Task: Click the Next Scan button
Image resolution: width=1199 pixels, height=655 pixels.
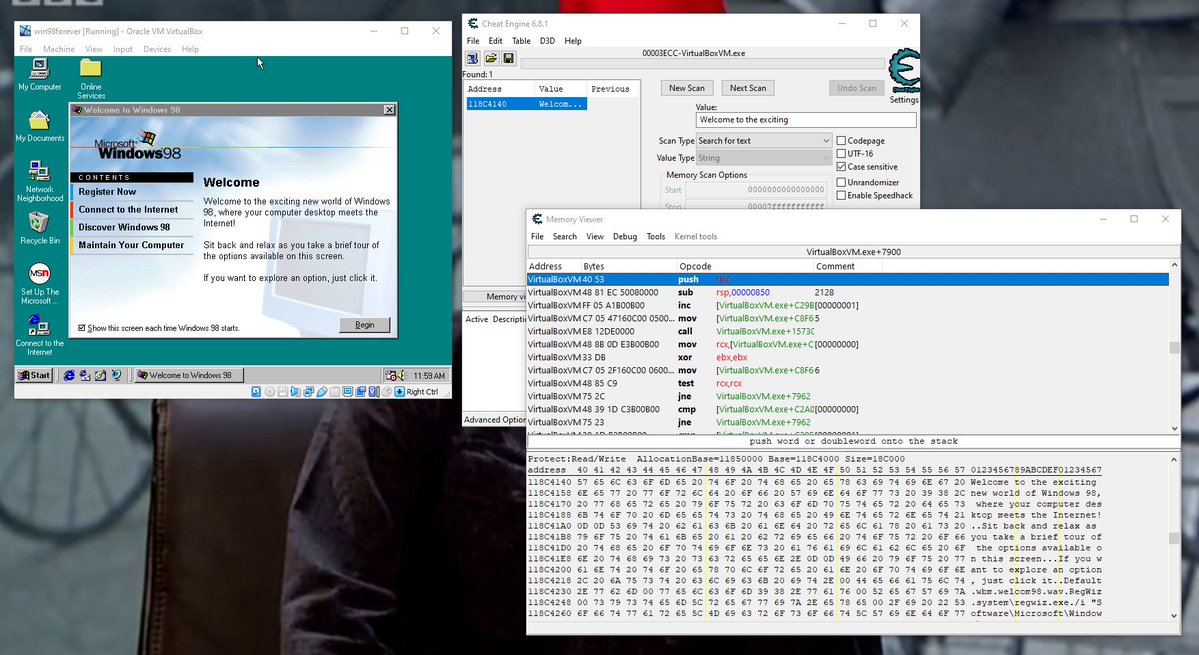Action: pos(748,88)
